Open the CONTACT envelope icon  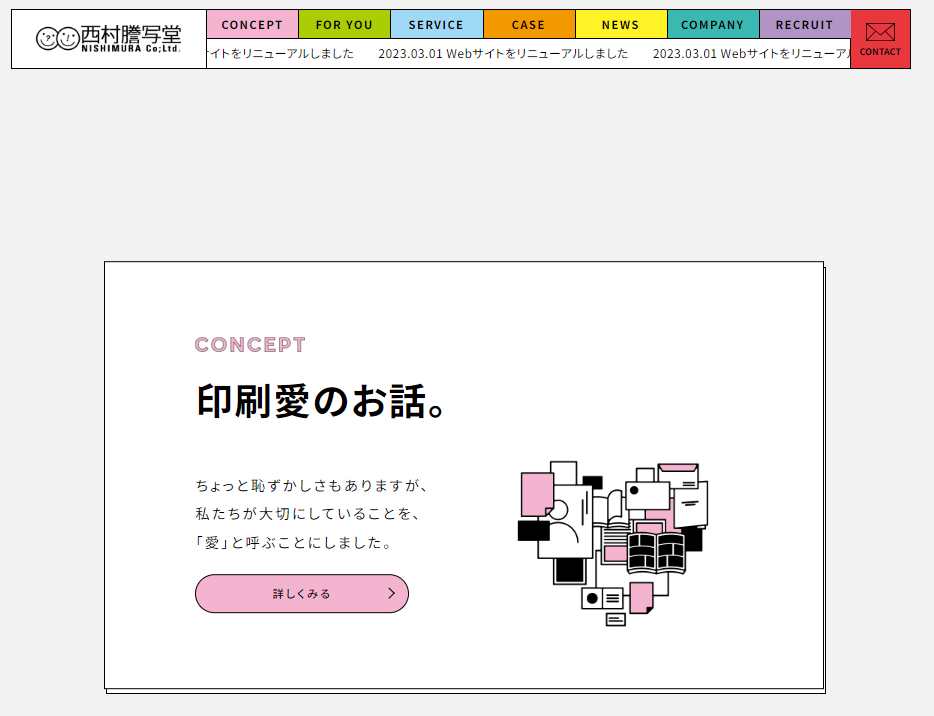pyautogui.click(x=880, y=33)
